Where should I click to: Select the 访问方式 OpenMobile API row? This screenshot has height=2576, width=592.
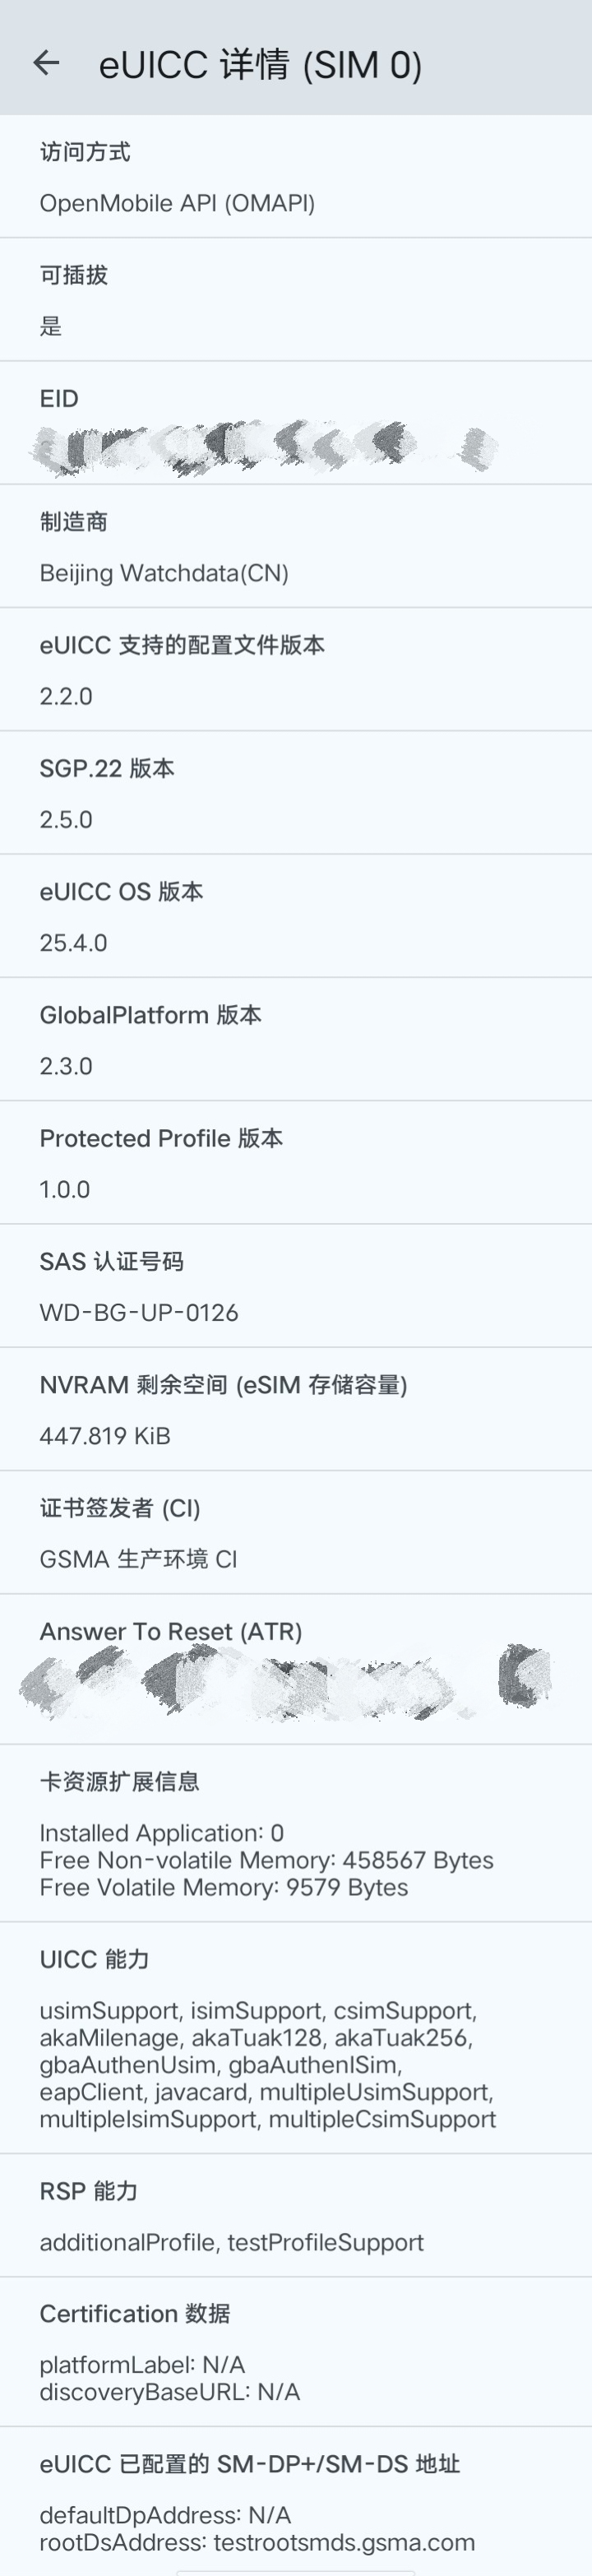click(296, 178)
